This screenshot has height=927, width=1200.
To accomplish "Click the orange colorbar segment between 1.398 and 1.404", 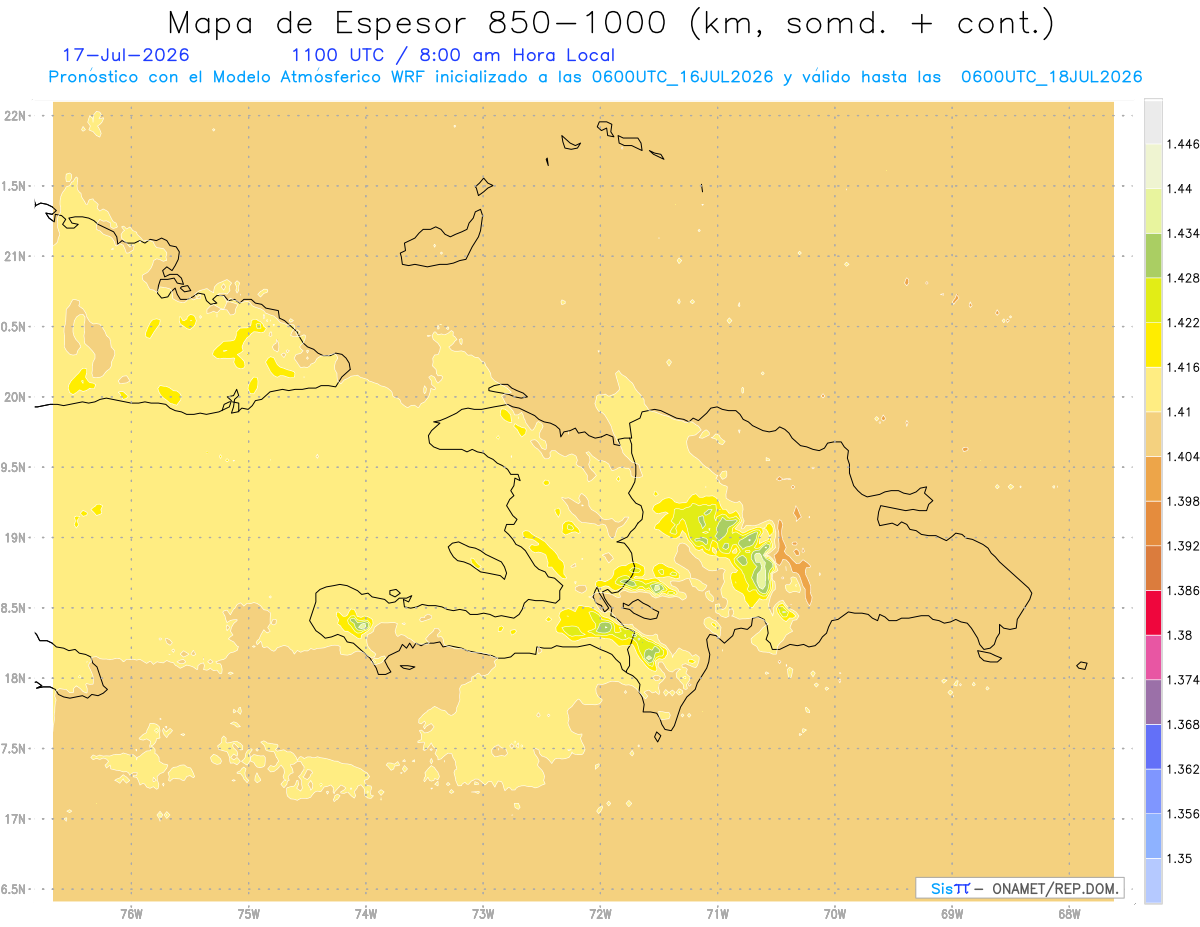I will pyautogui.click(x=1153, y=479).
